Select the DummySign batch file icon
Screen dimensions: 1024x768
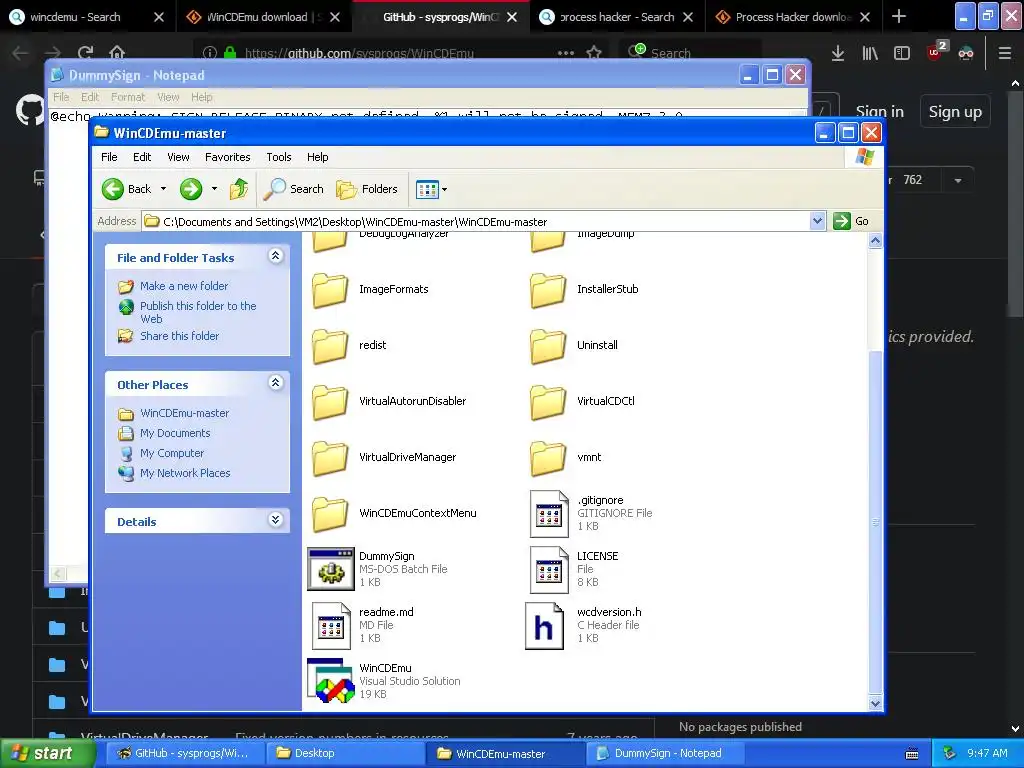click(x=331, y=569)
